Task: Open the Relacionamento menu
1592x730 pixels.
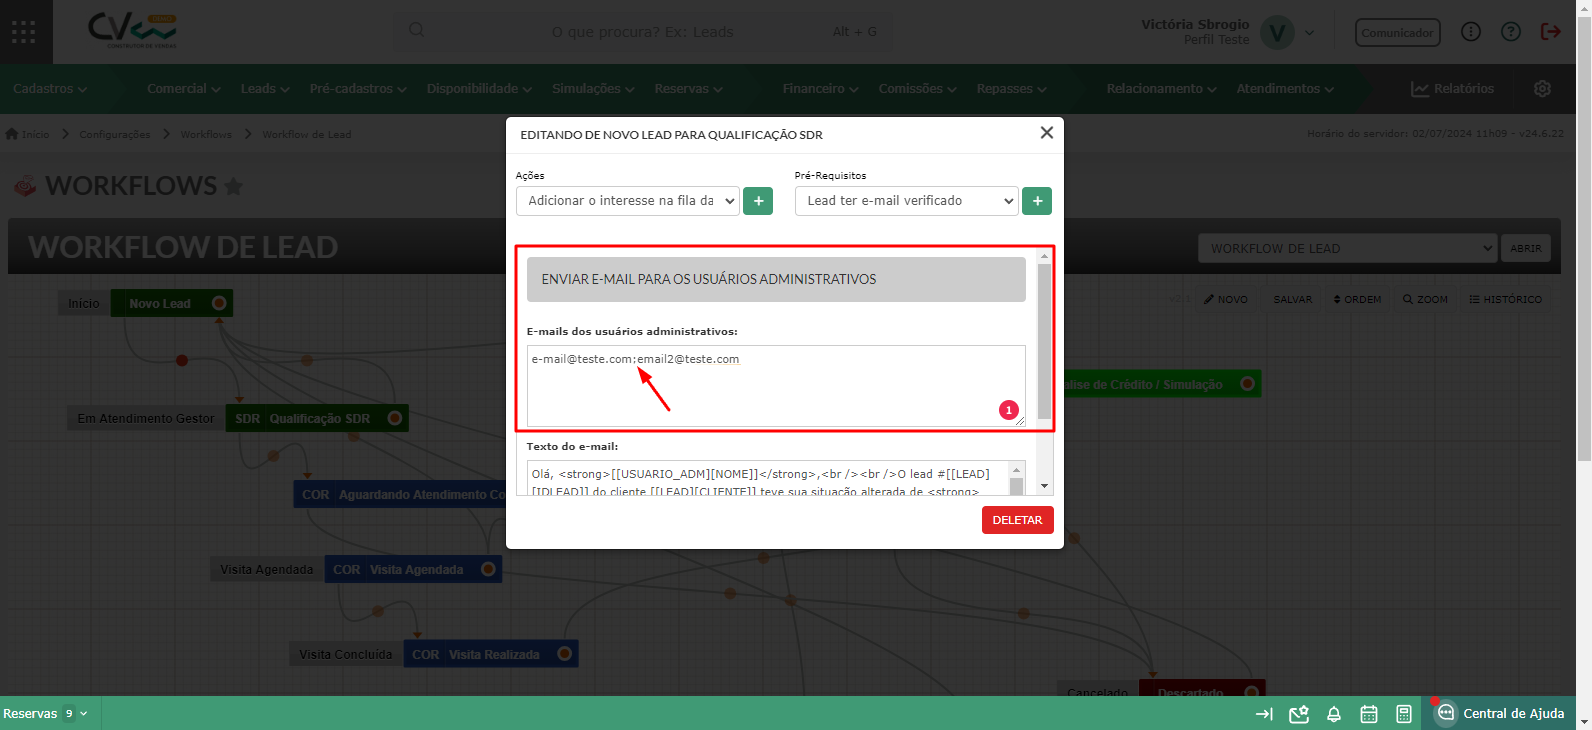Action: (x=1161, y=89)
